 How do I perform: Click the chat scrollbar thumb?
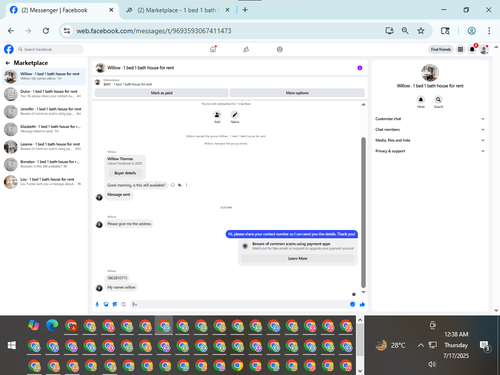pyautogui.click(x=363, y=212)
